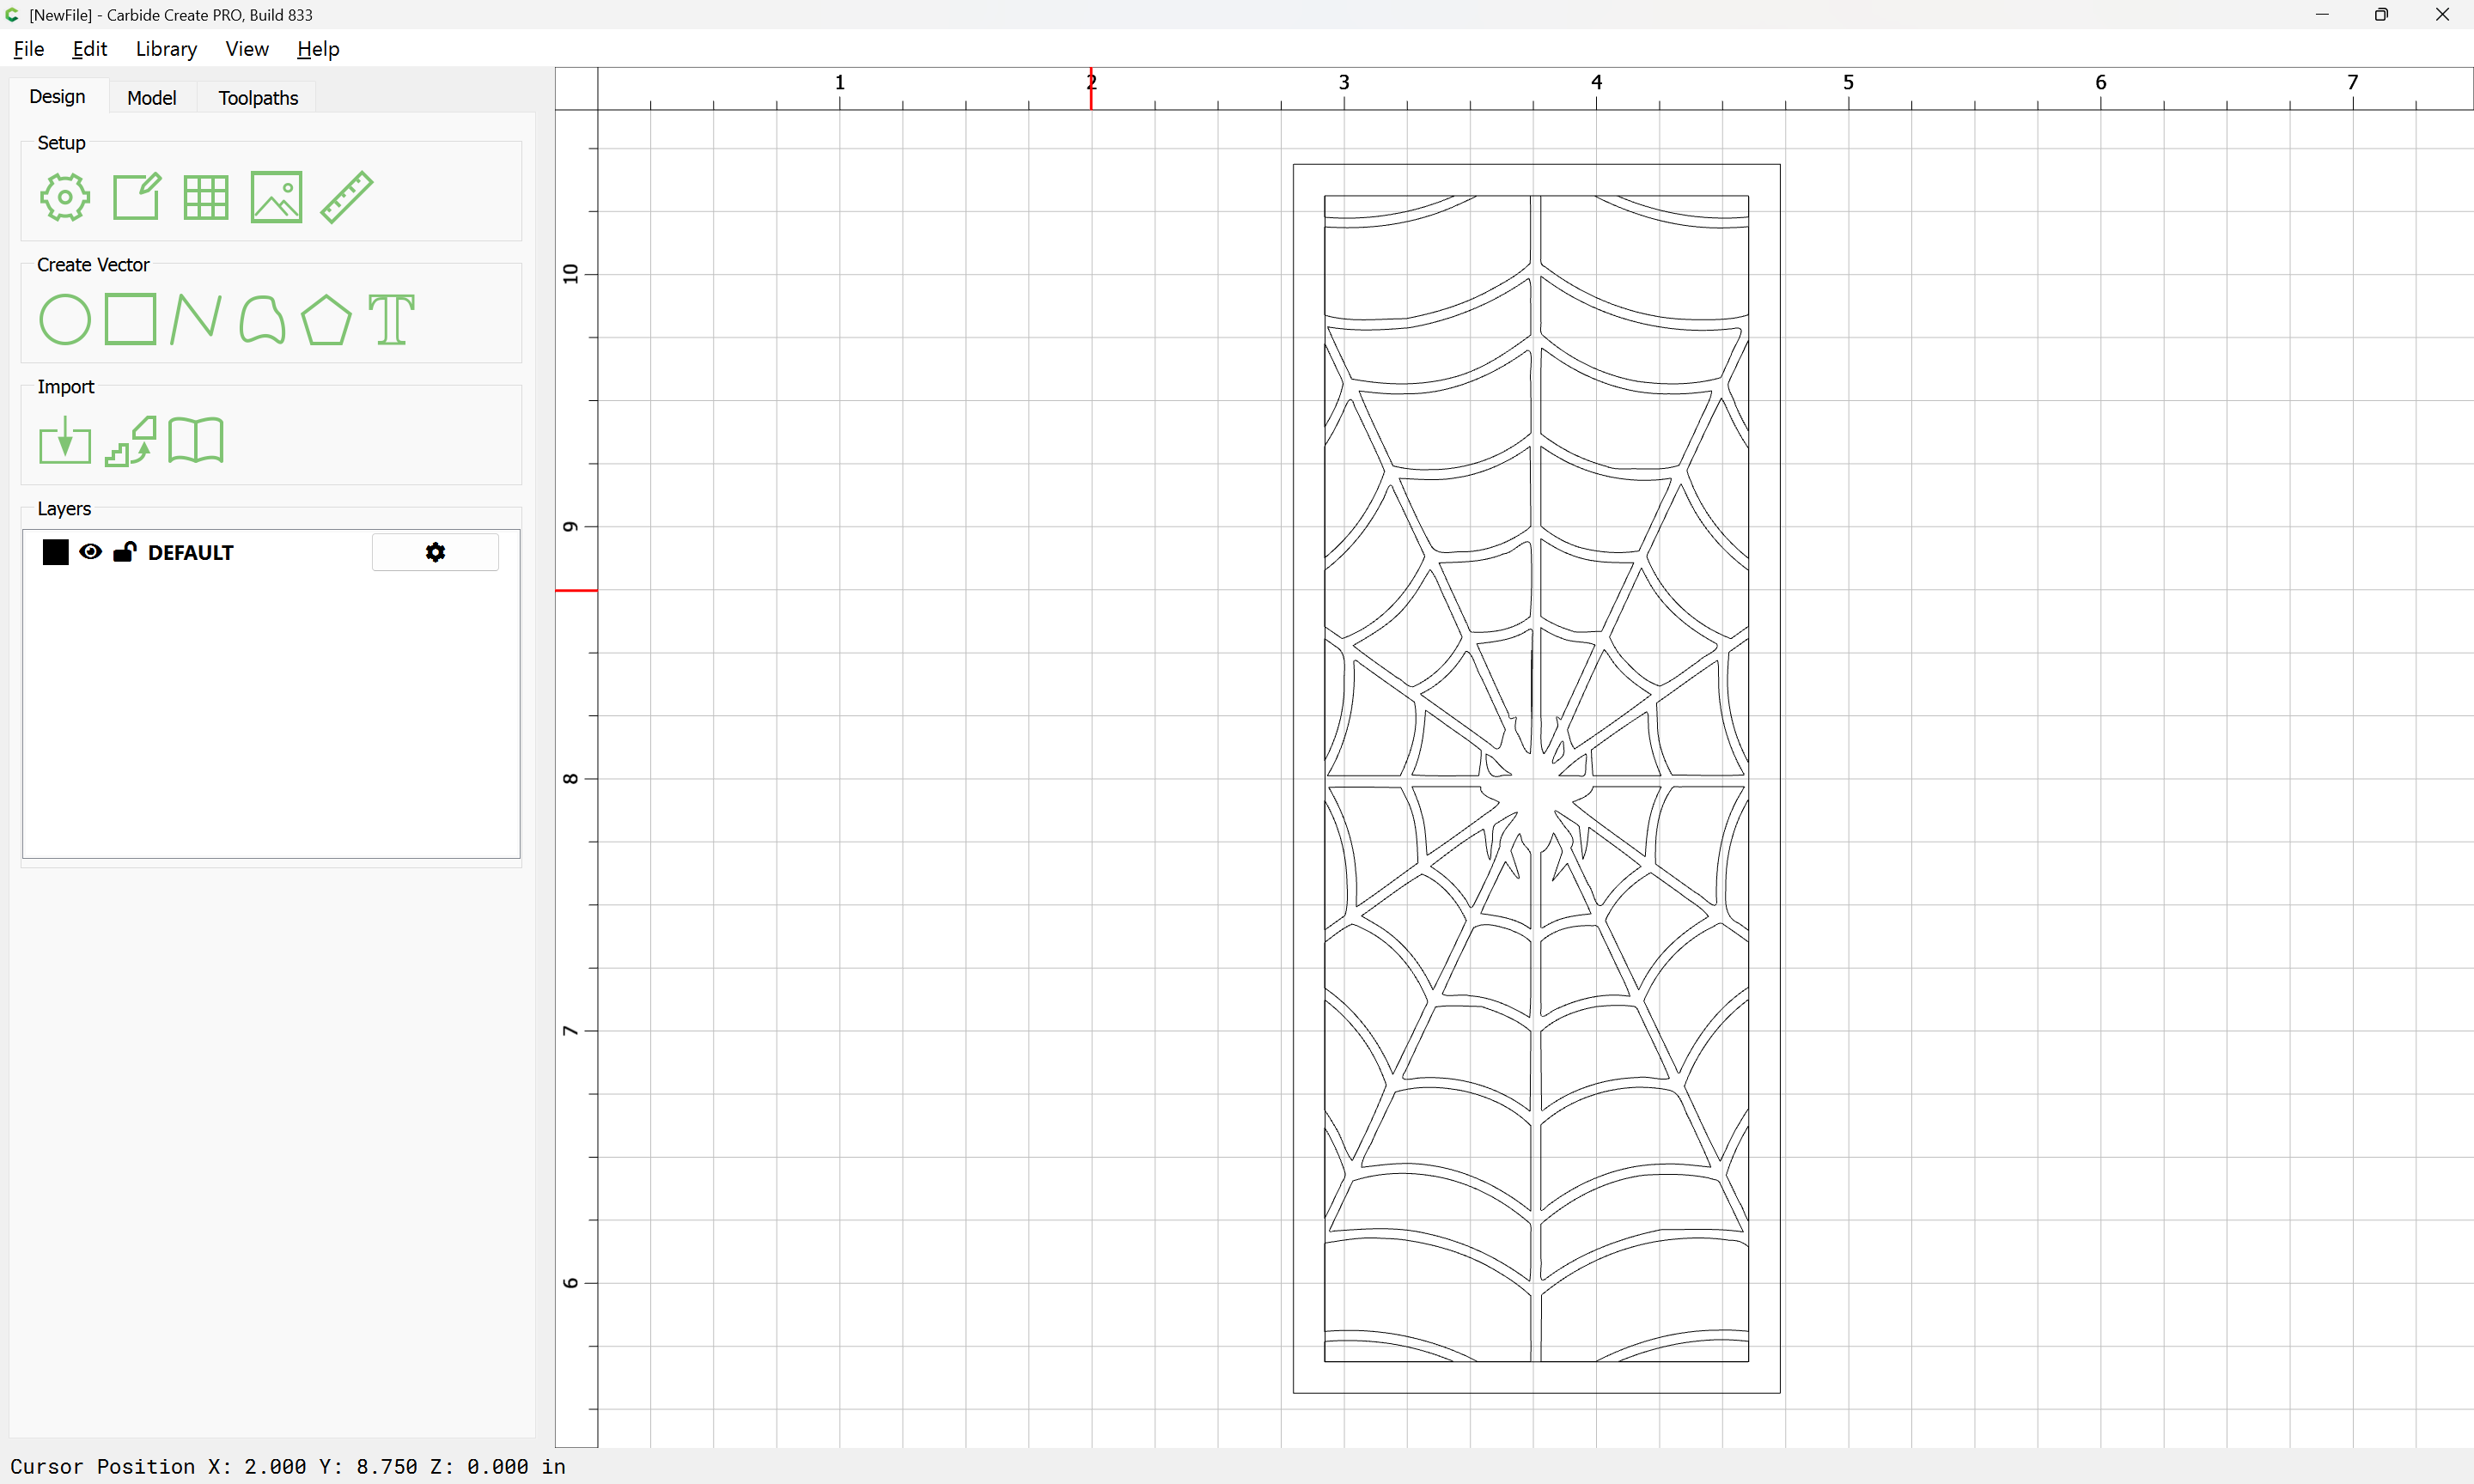
Task: Open DEFAULT layer settings gear button
Action: (435, 552)
